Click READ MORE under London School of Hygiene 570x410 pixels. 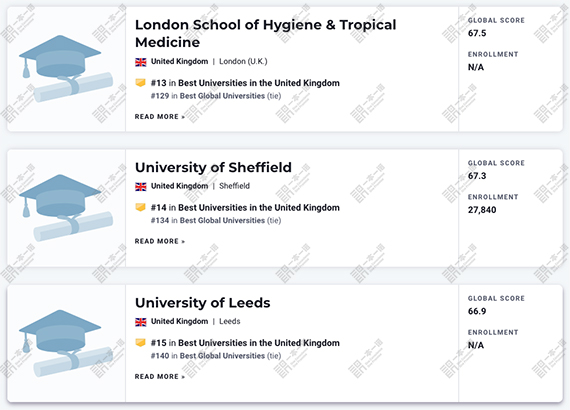[160, 117]
